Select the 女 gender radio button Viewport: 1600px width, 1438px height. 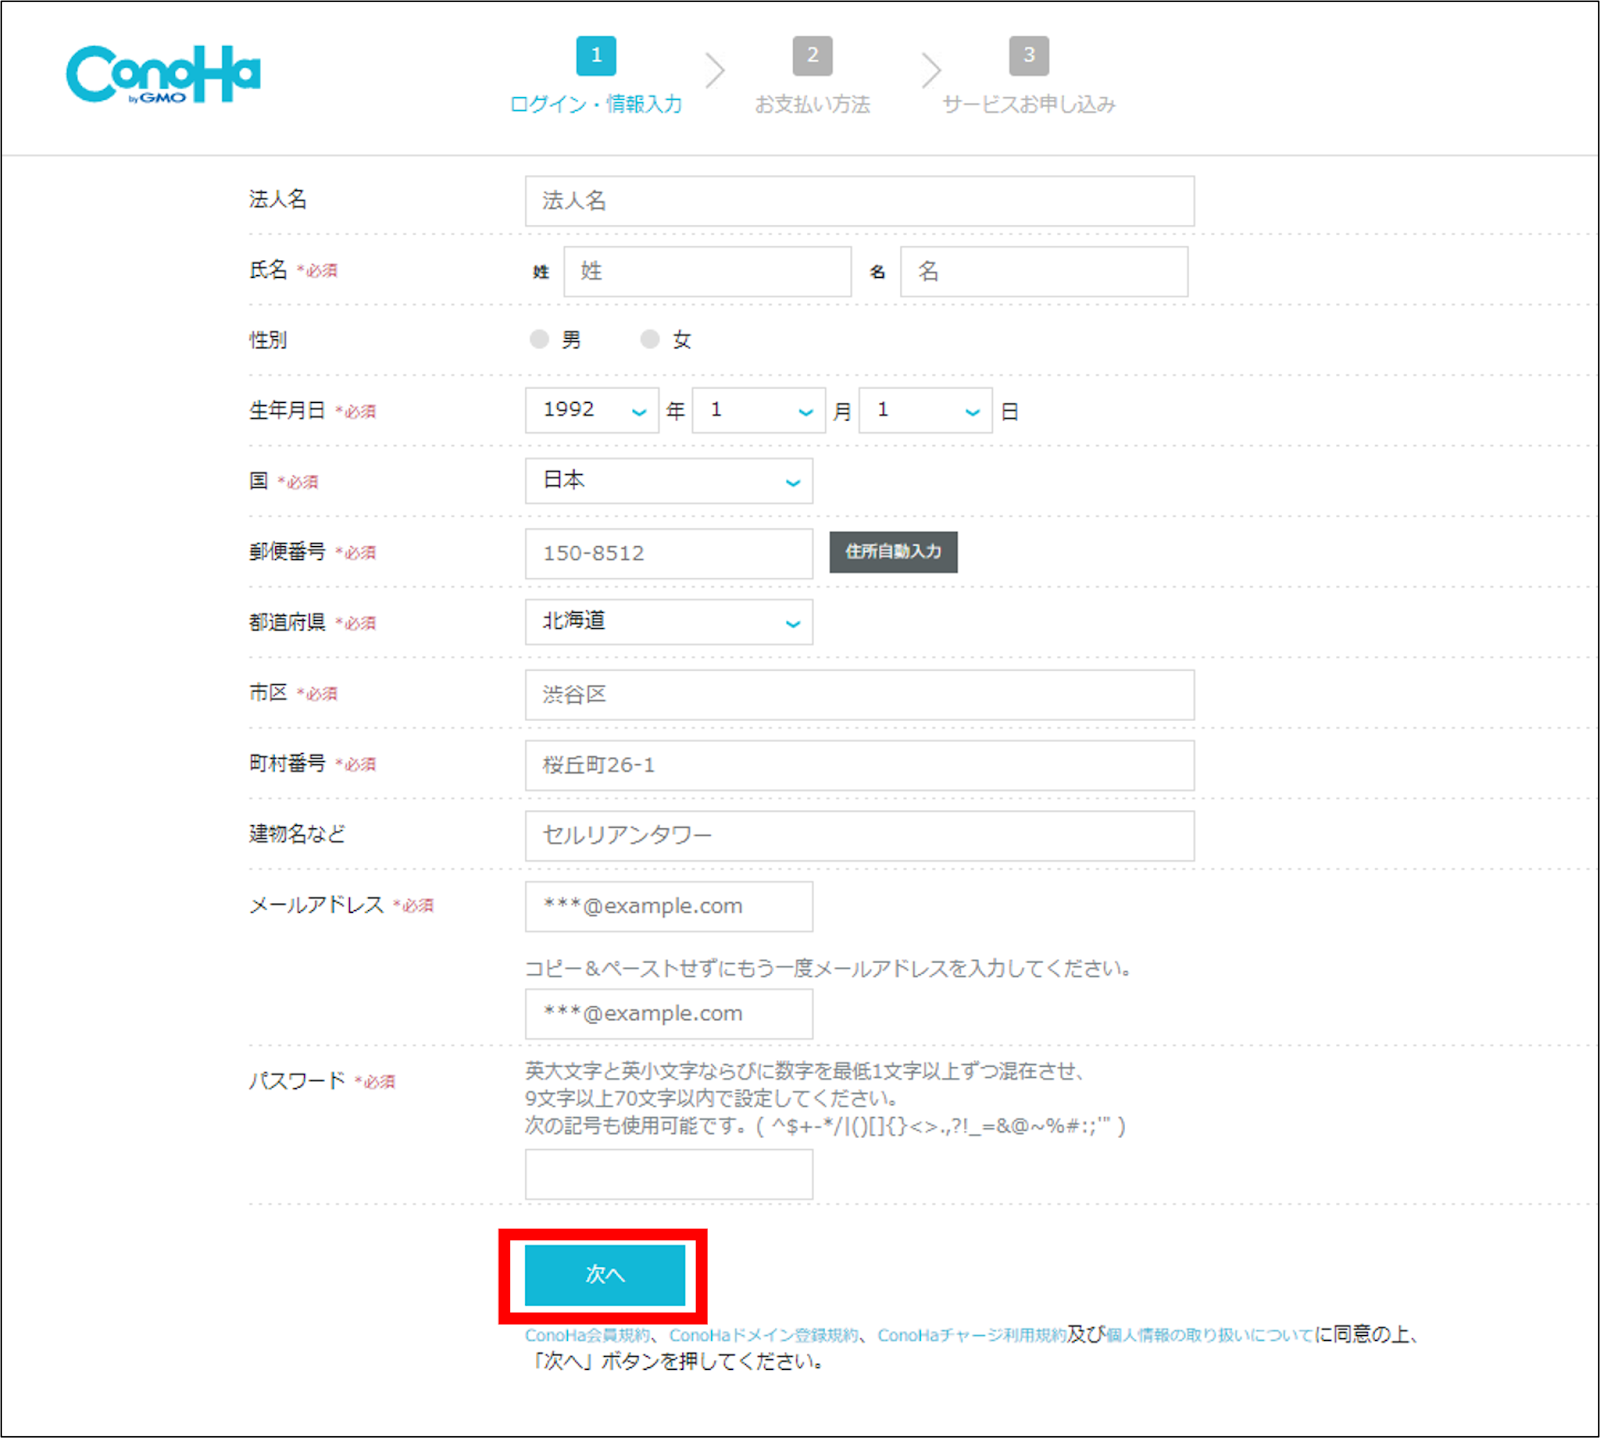click(650, 339)
